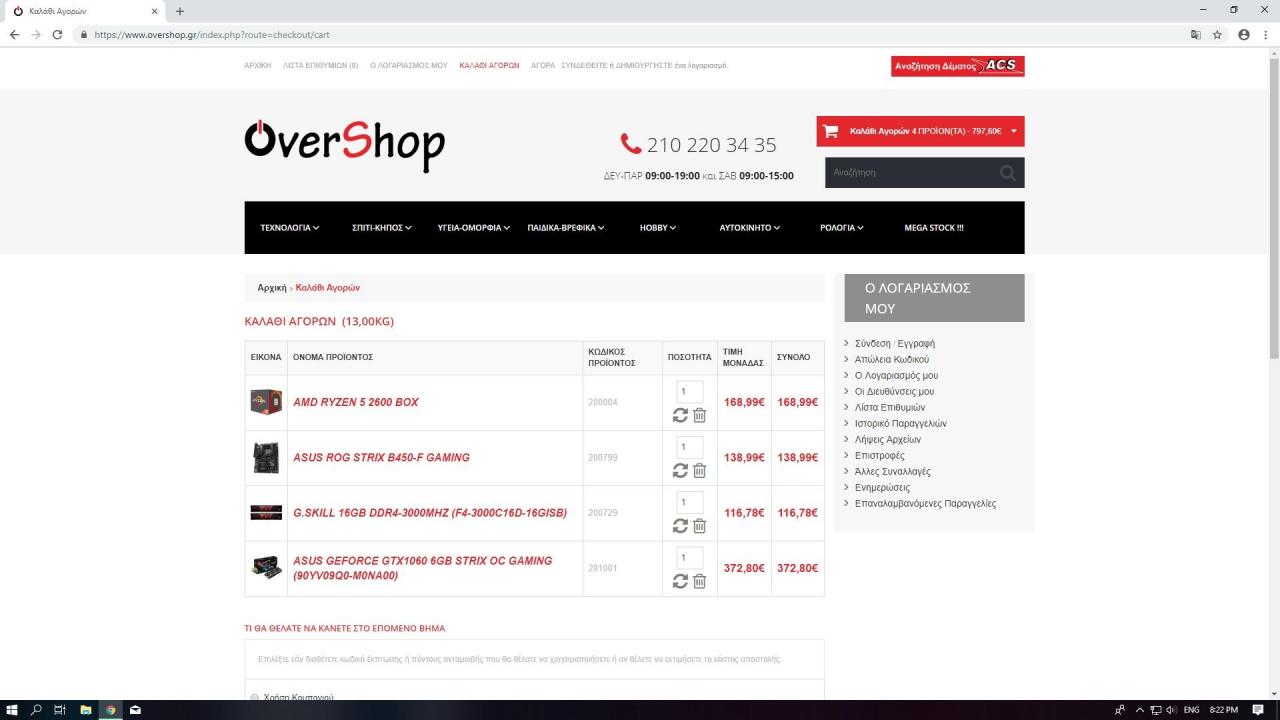
Task: Click 'Αρχική' in the breadcrumb
Action: click(272, 287)
